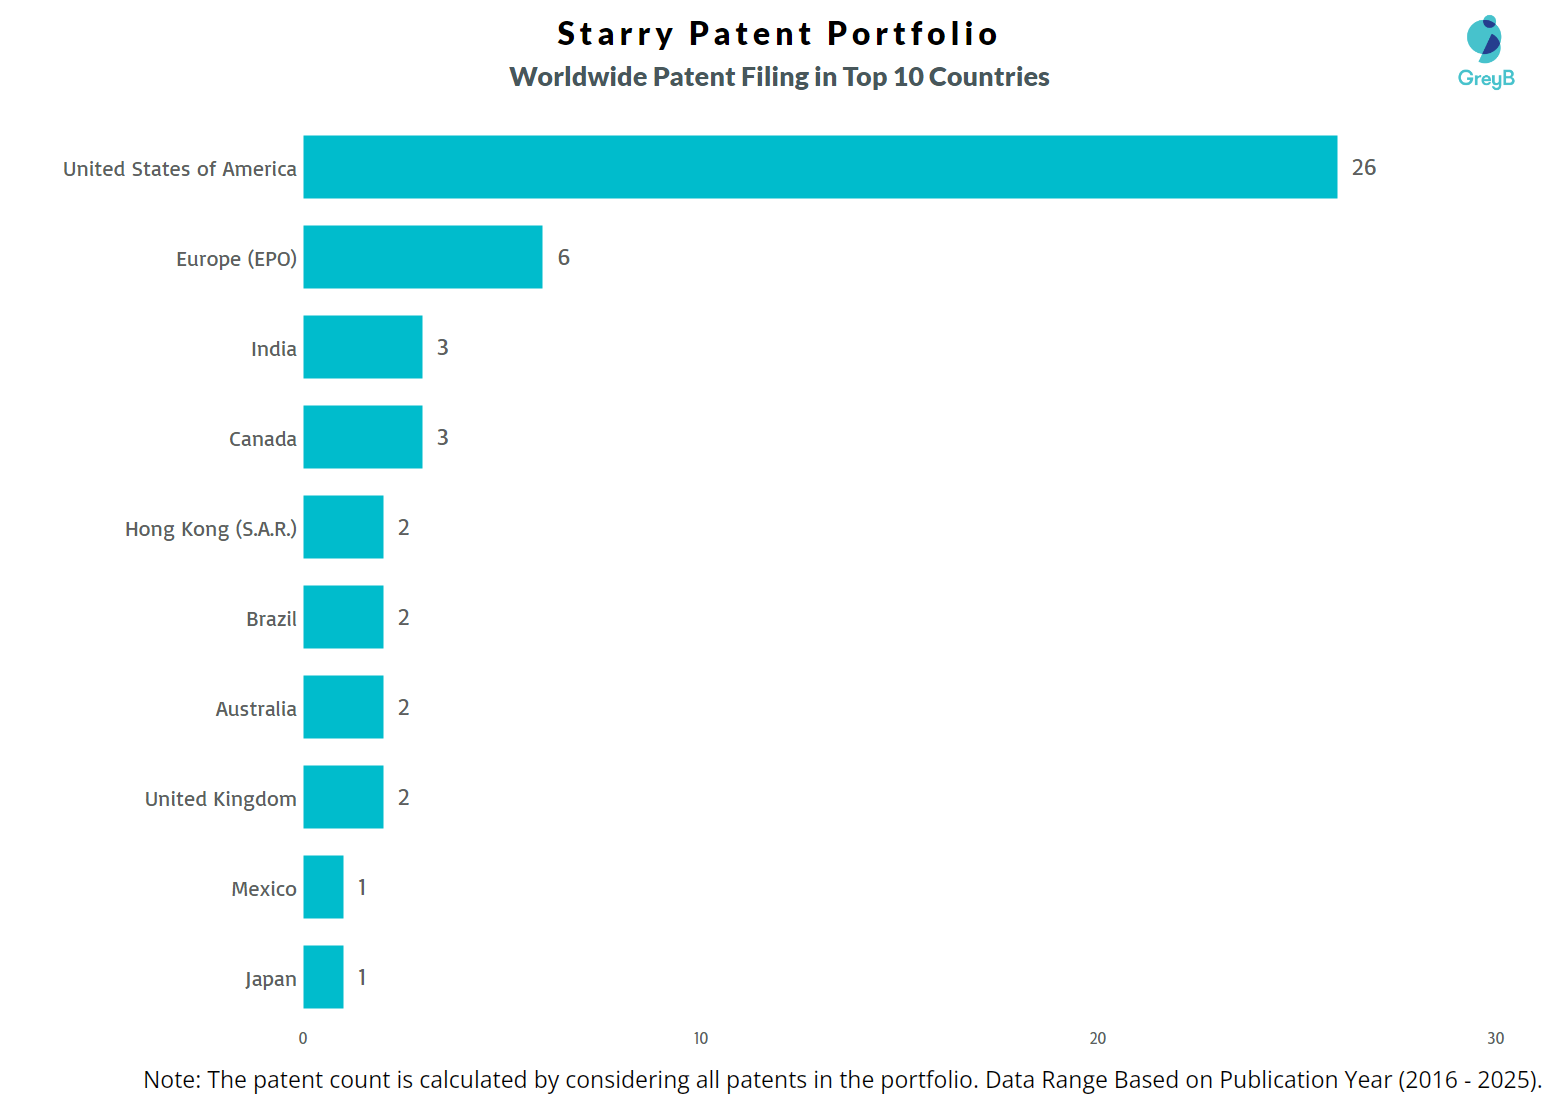Click the Starry Patent Portfolio title
Viewport: 1550px width, 1100px height.
[x=777, y=34]
